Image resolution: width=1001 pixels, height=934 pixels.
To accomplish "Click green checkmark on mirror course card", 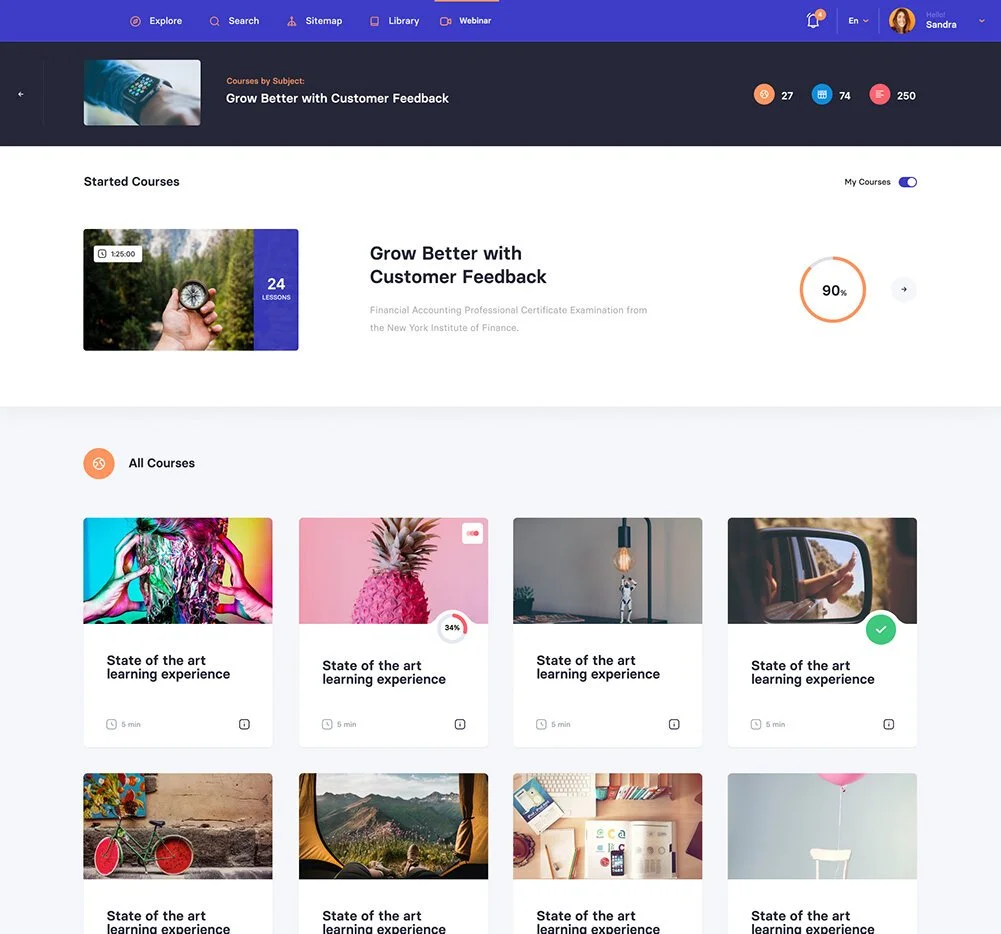I will (881, 629).
